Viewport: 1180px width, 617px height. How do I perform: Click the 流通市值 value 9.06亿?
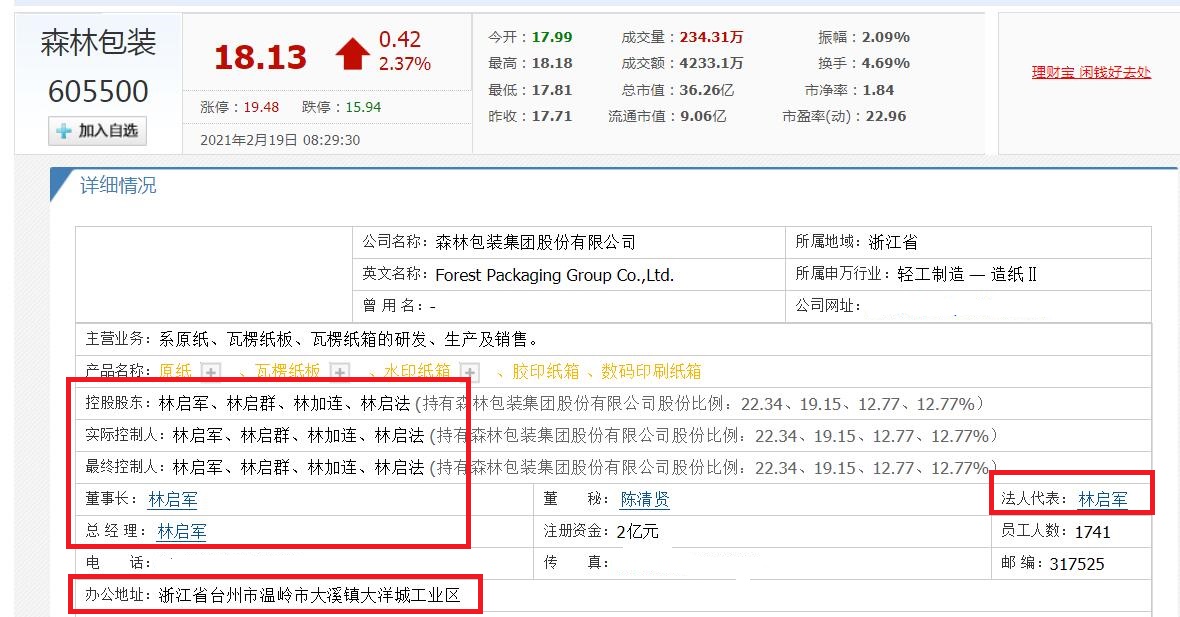coord(703,116)
